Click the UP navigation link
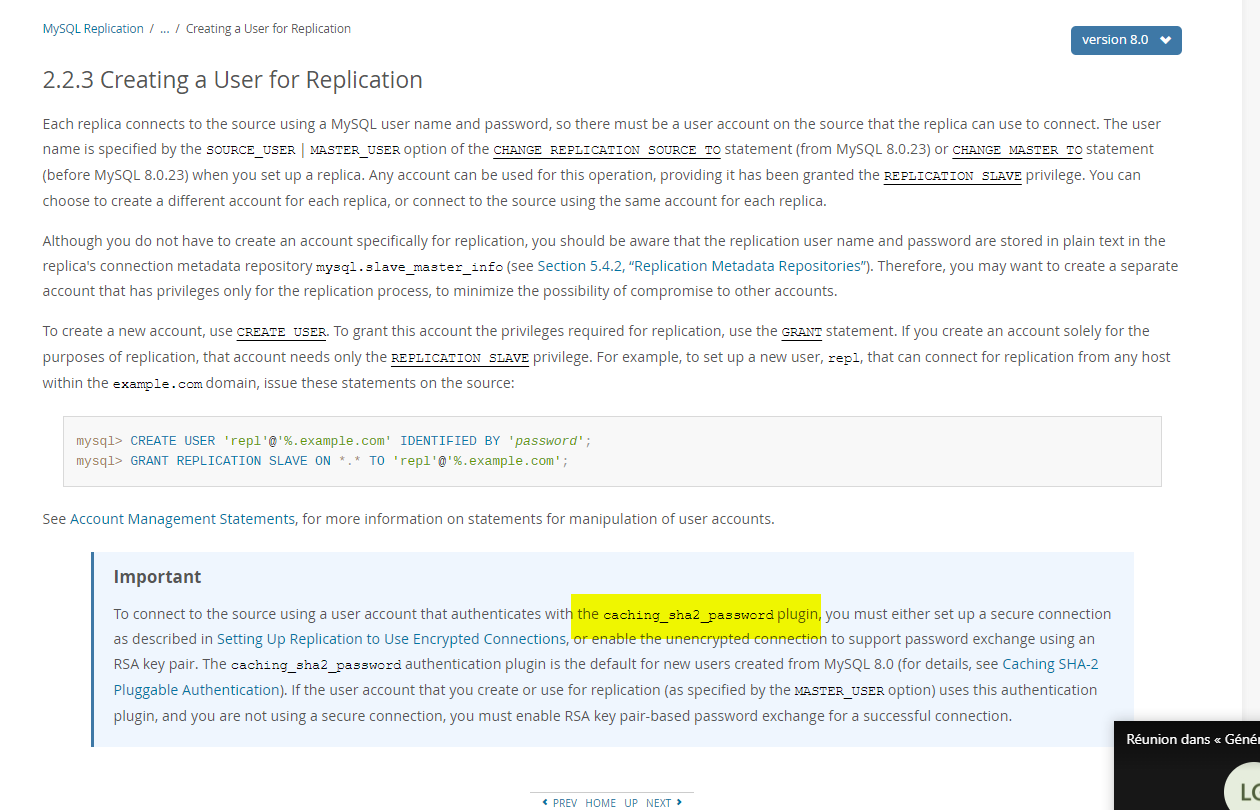This screenshot has width=1260, height=810. coord(631,803)
